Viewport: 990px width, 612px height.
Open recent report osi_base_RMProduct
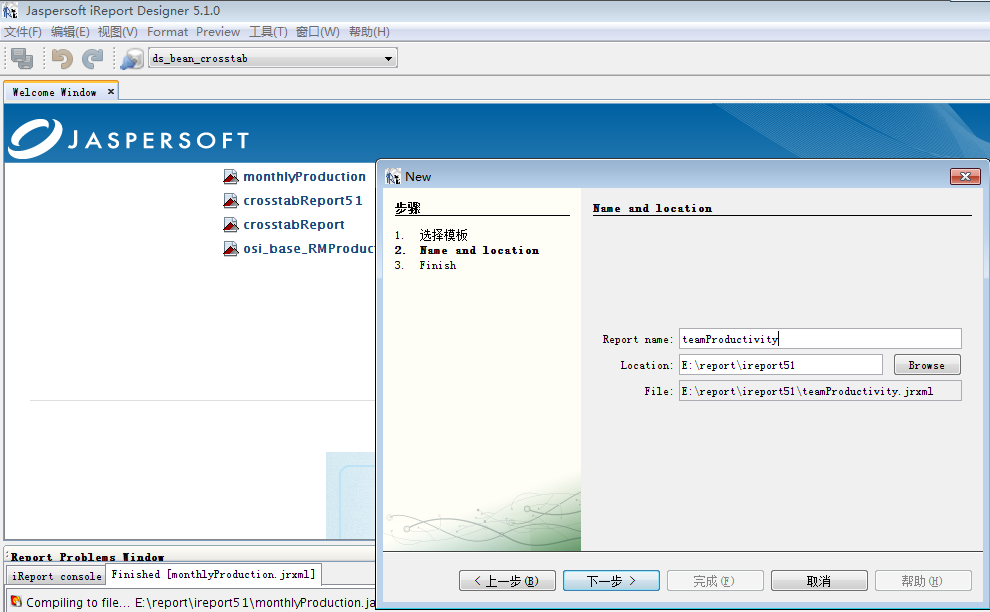(309, 249)
